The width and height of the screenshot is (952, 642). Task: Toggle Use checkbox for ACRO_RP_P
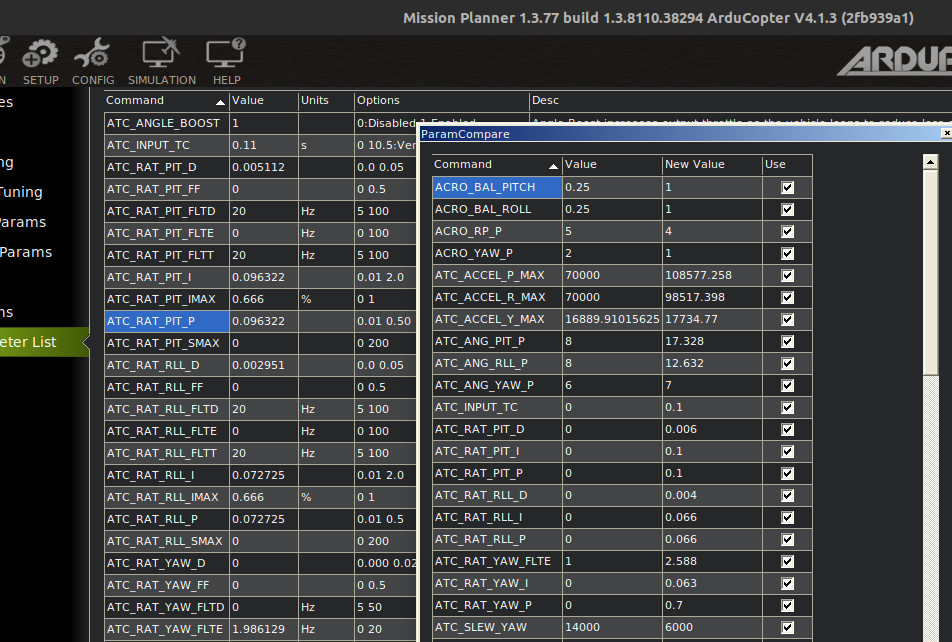pos(787,231)
